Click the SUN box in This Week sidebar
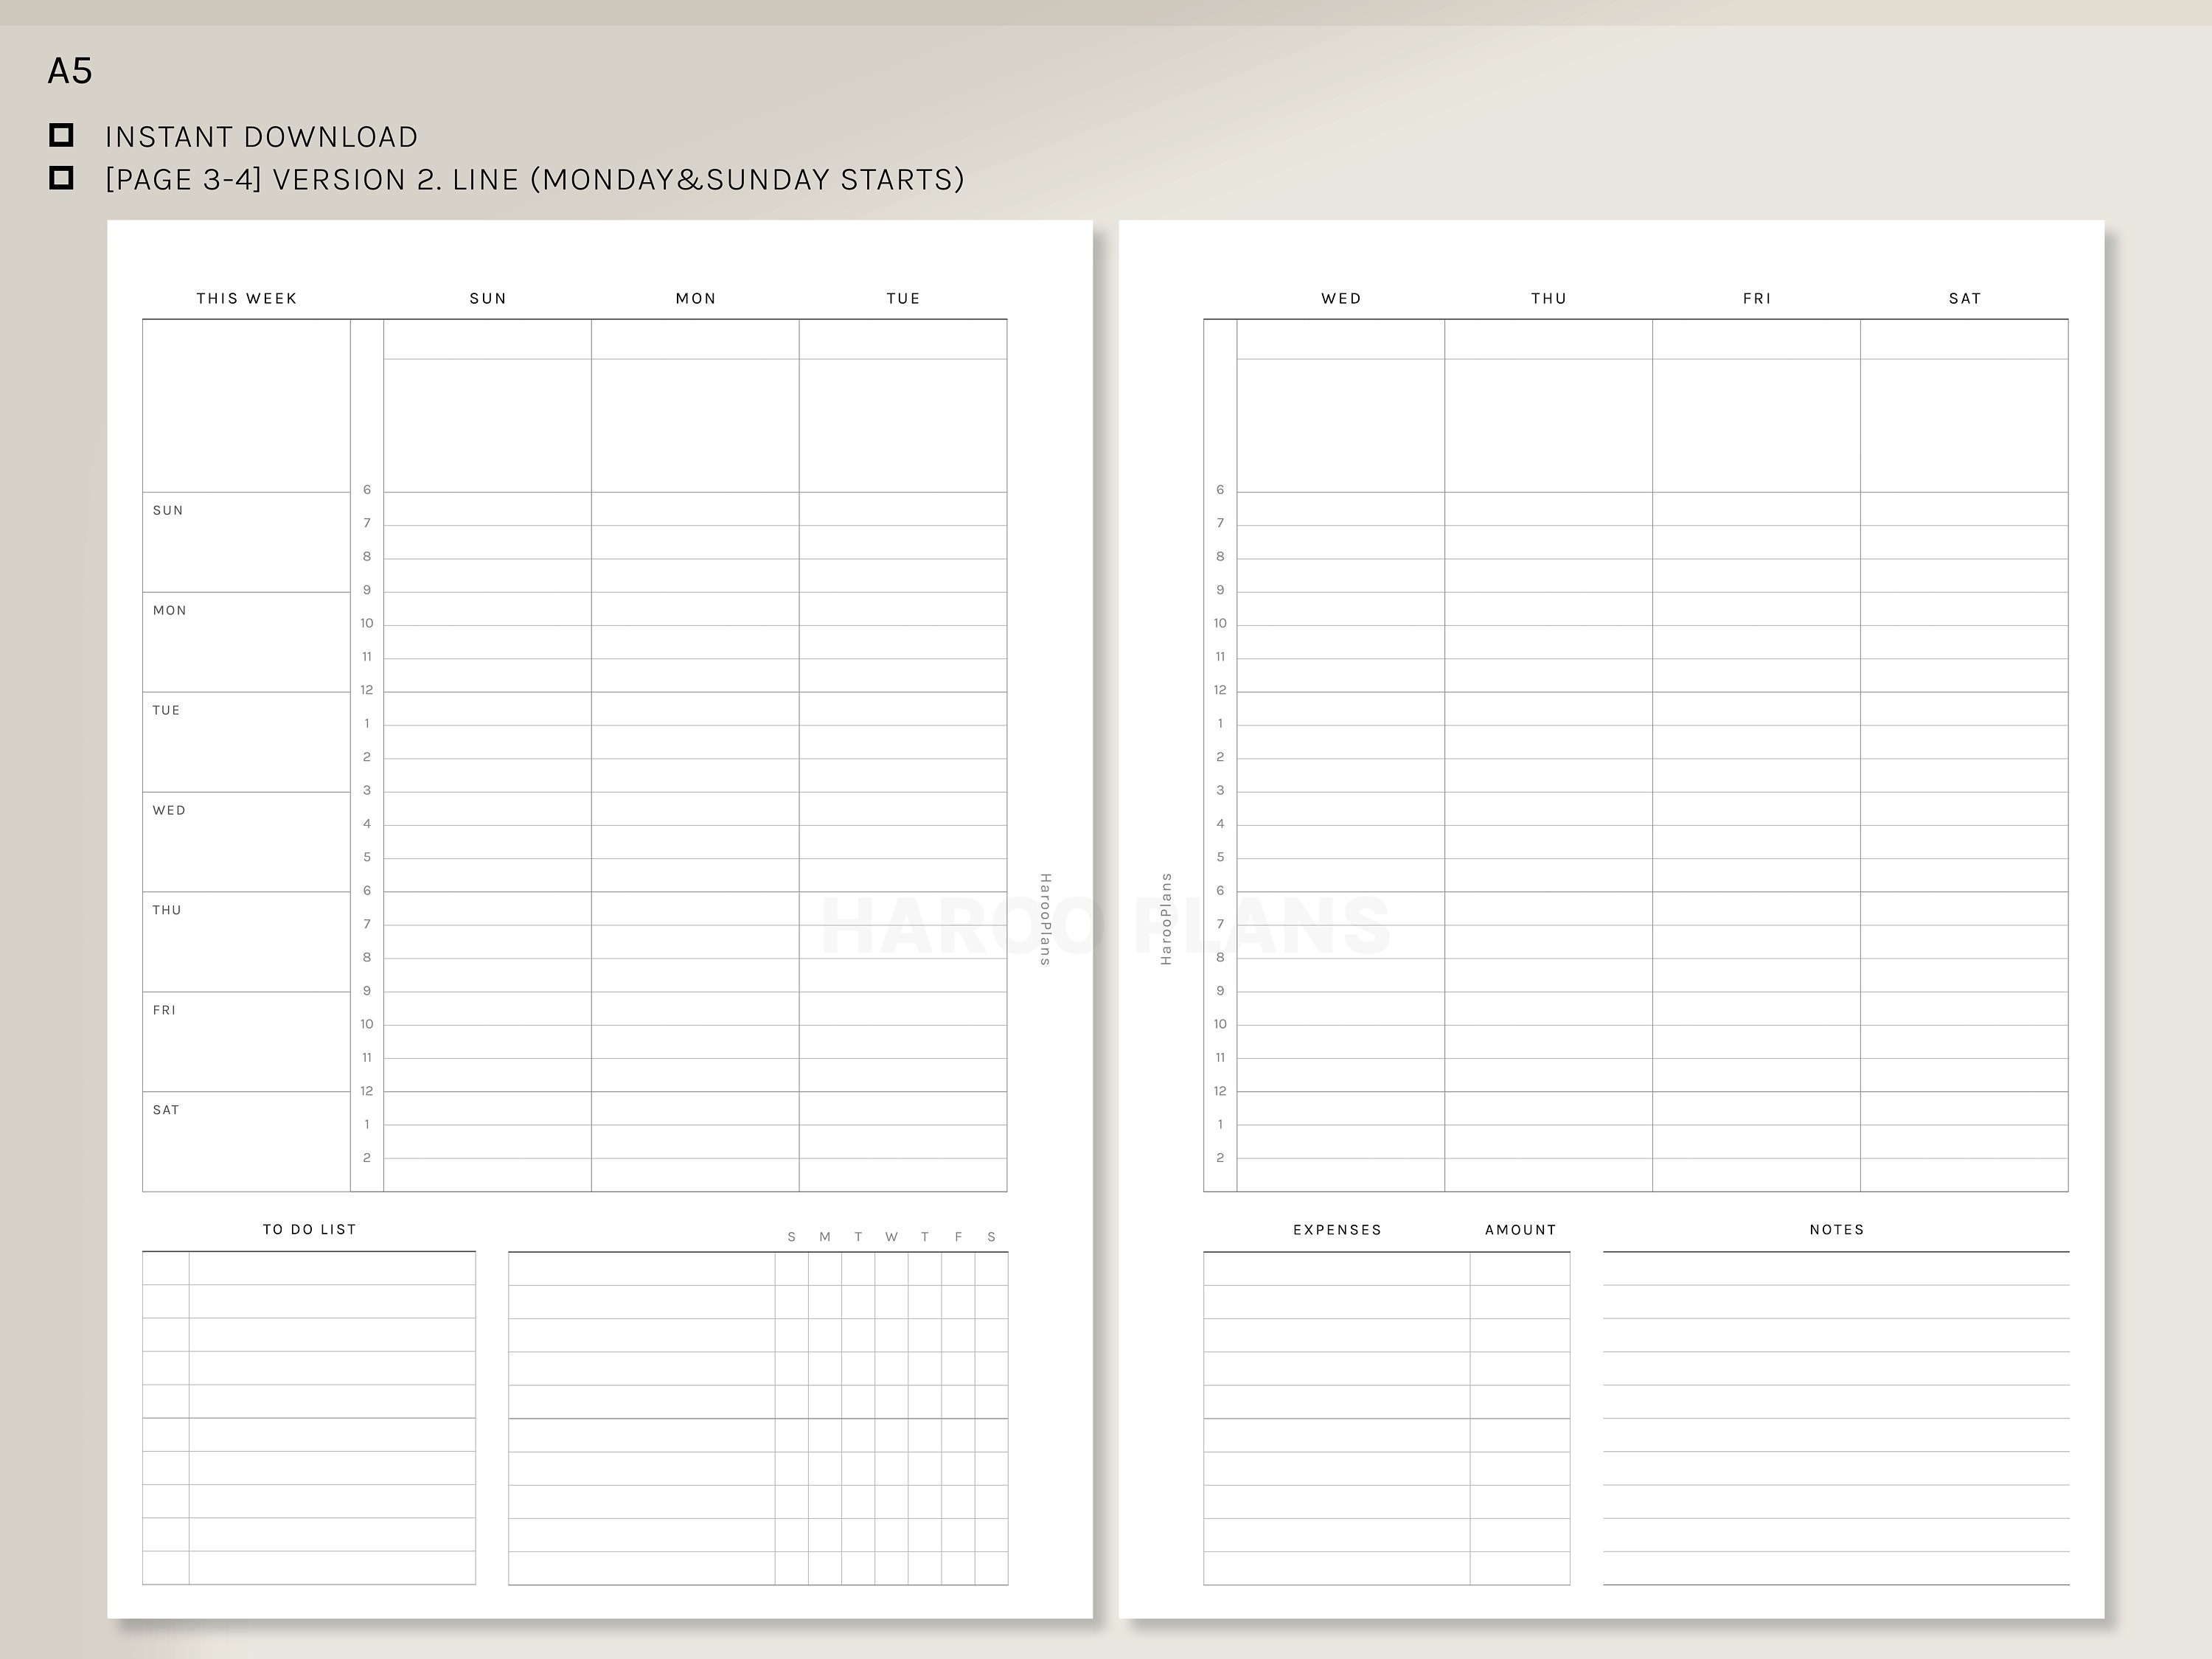 (246, 542)
